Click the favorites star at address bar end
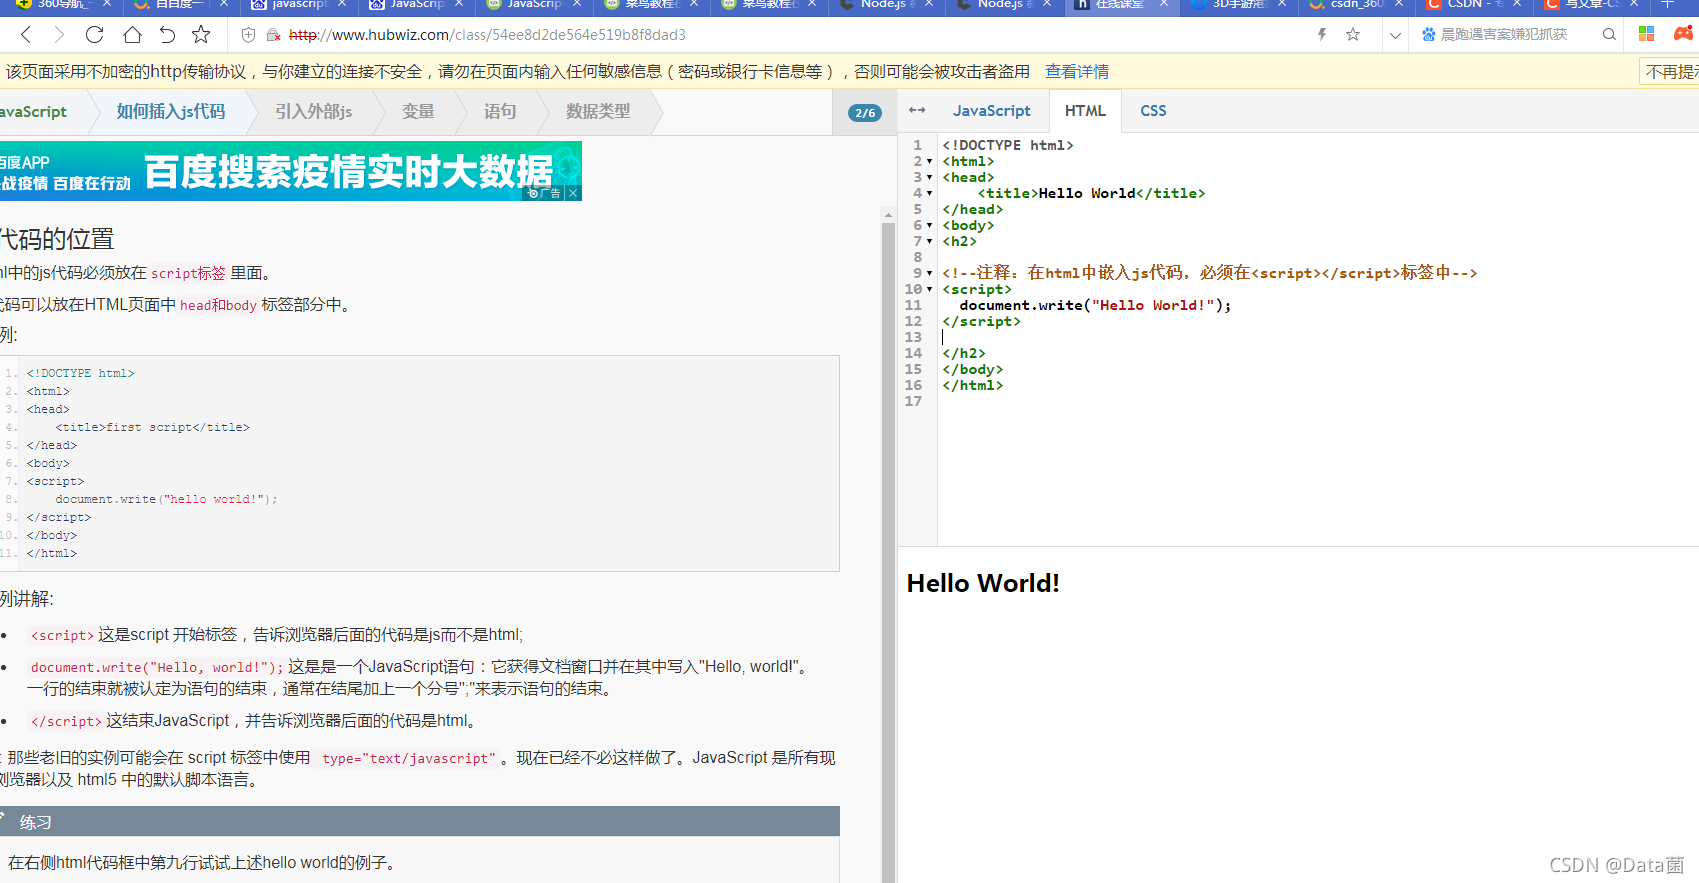 1353,35
